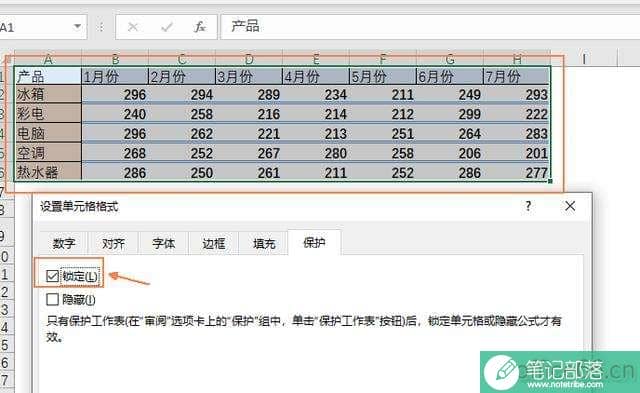
Task: Open the 边框 tab
Action: [x=213, y=244]
